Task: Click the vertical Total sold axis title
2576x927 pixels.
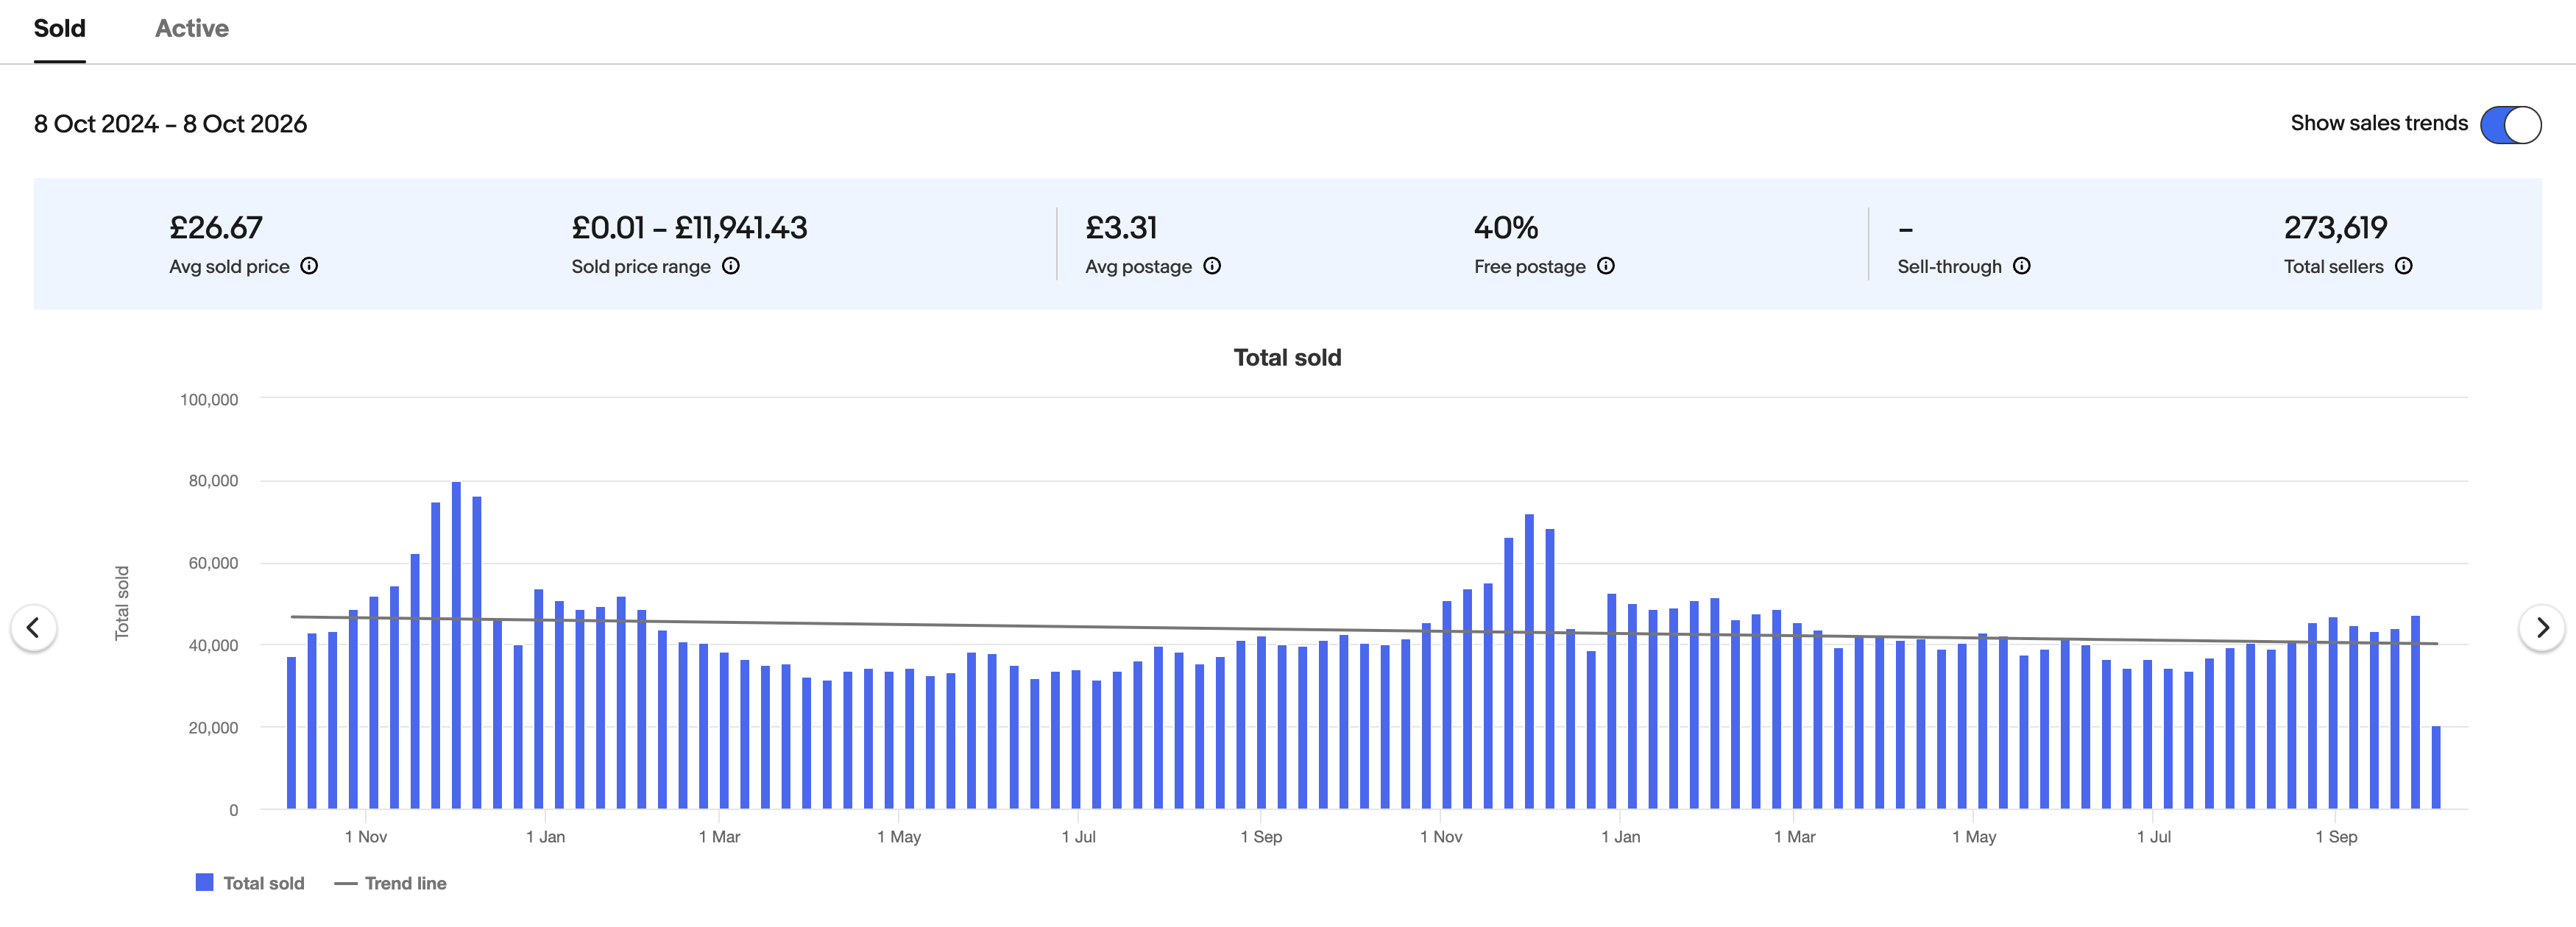Action: pos(122,603)
